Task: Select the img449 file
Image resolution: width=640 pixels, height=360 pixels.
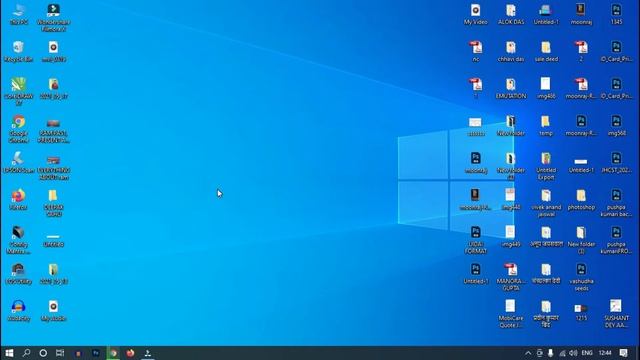Action: (511, 236)
